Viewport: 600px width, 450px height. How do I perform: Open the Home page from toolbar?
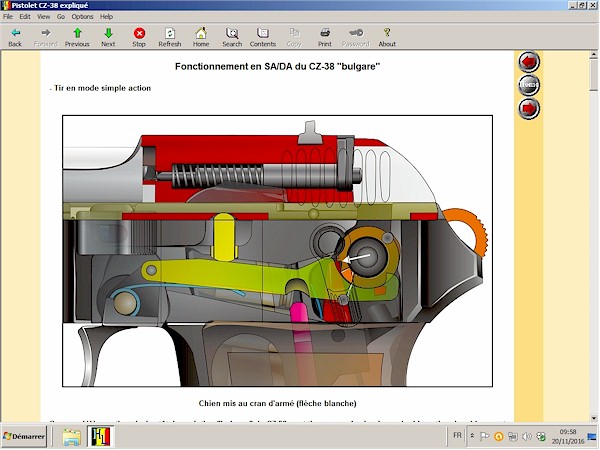201,38
